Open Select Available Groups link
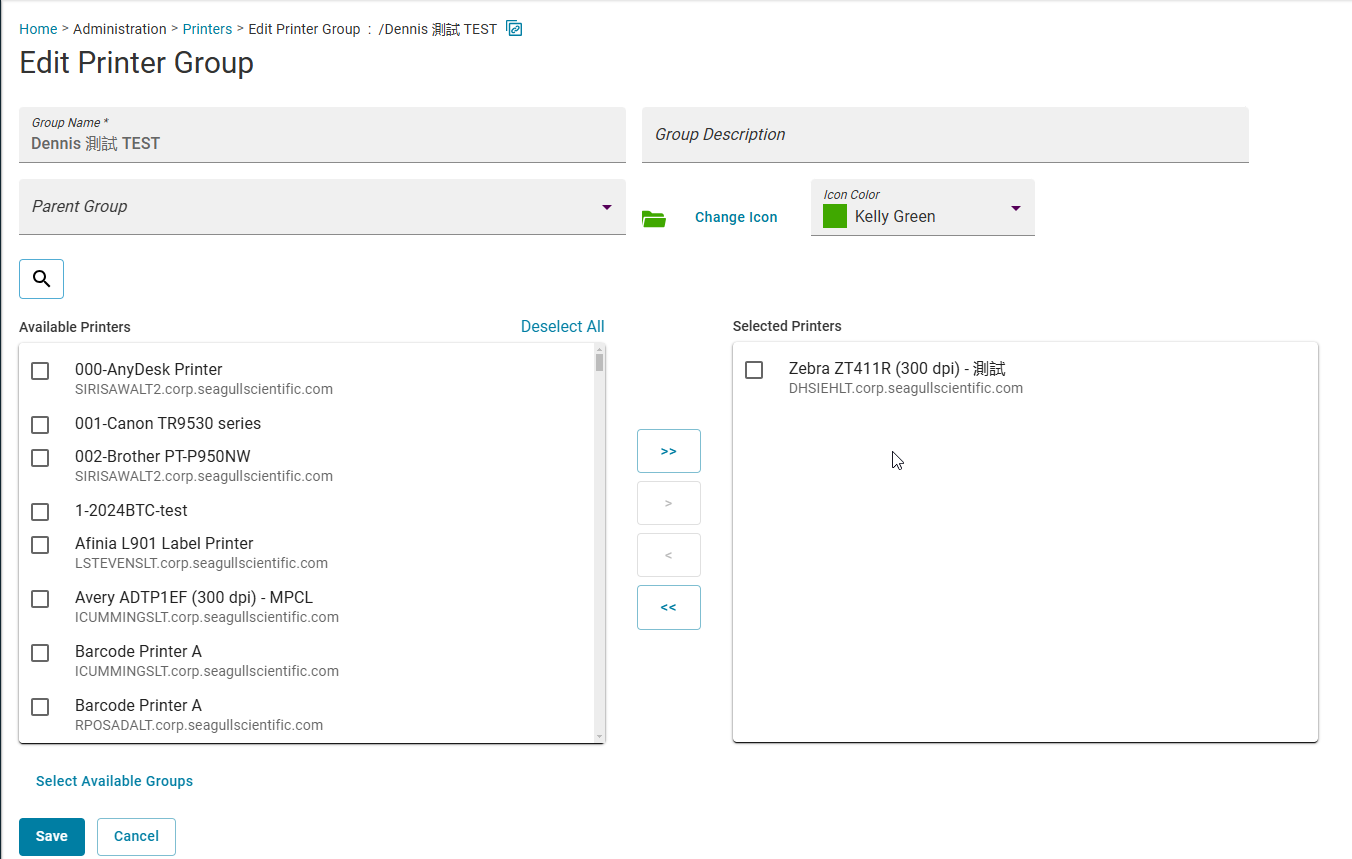Image resolution: width=1352 pixels, height=859 pixels. point(114,781)
